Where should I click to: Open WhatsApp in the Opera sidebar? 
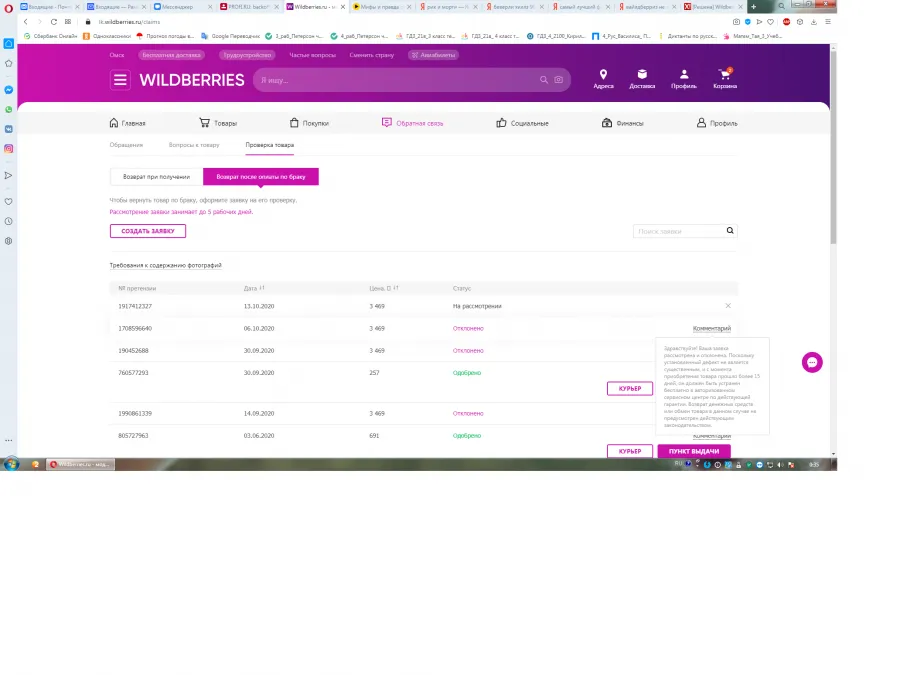click(x=9, y=110)
